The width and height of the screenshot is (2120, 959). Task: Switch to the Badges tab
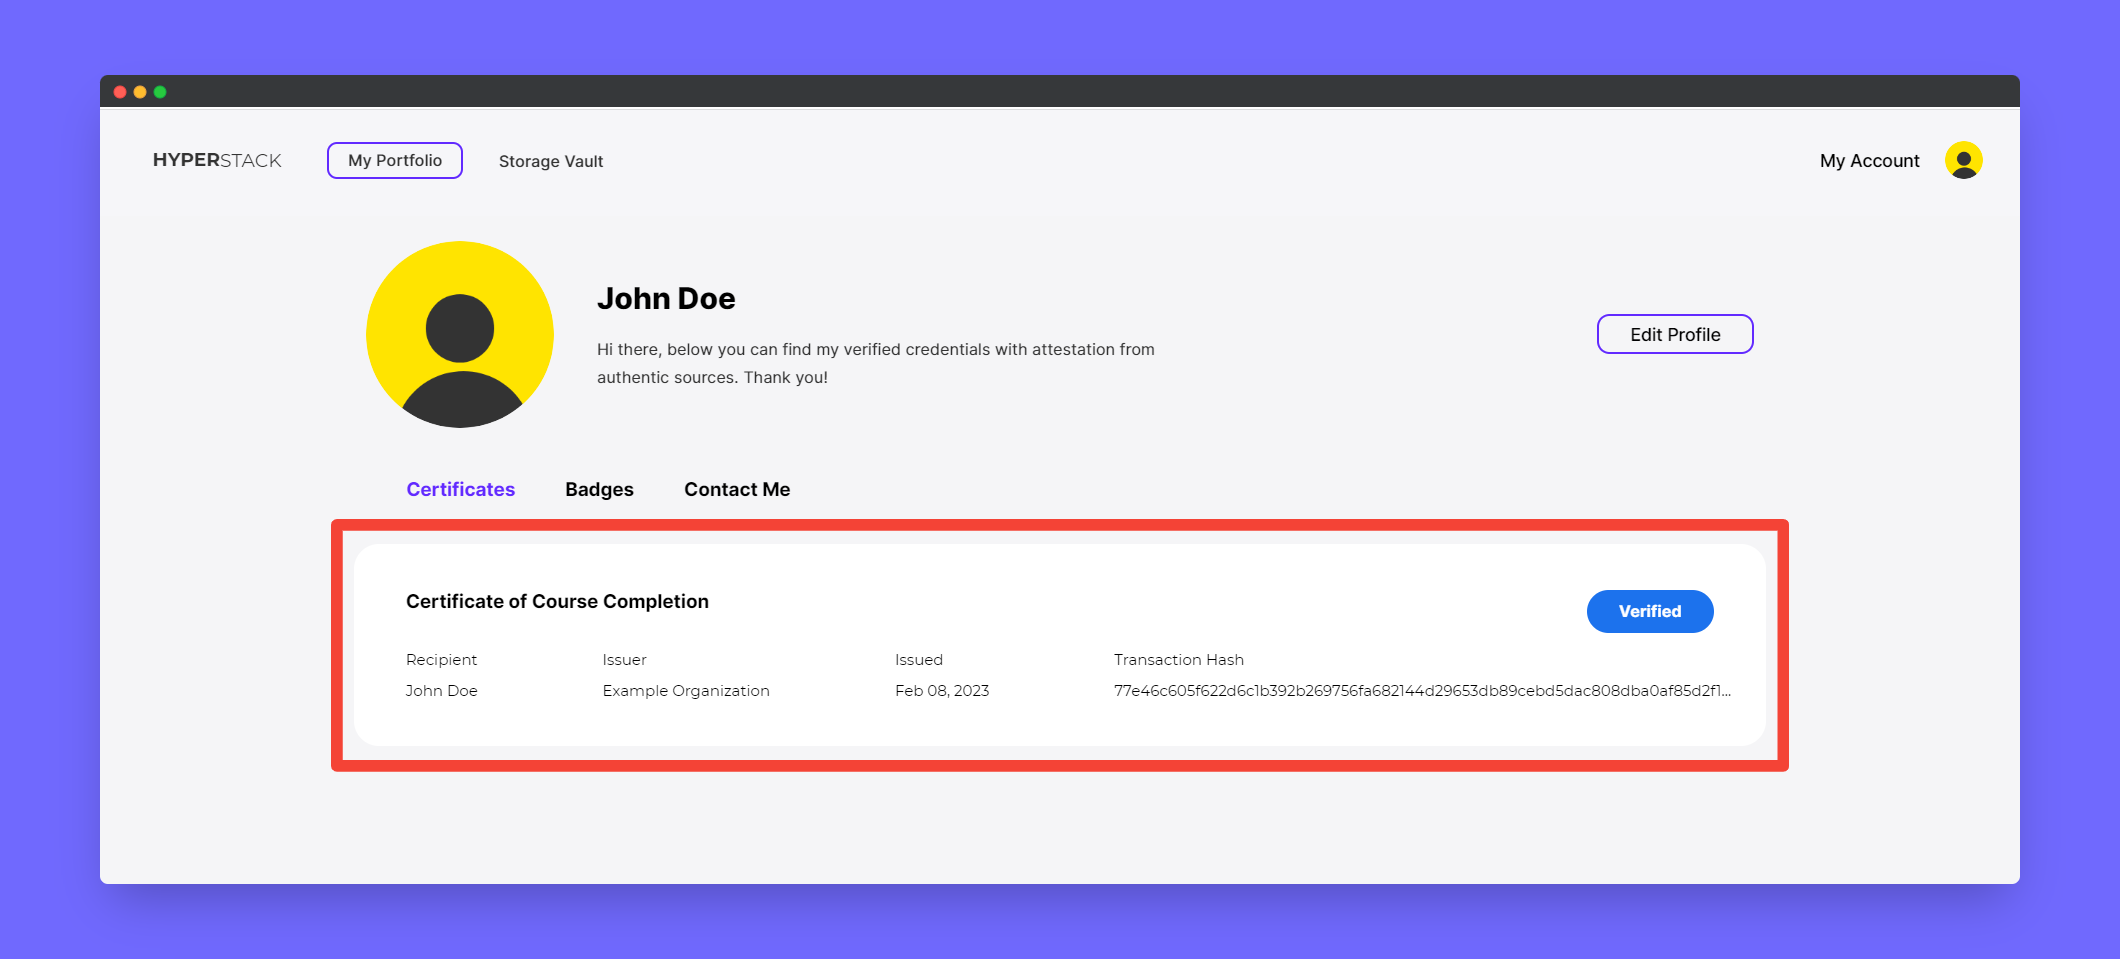599,489
